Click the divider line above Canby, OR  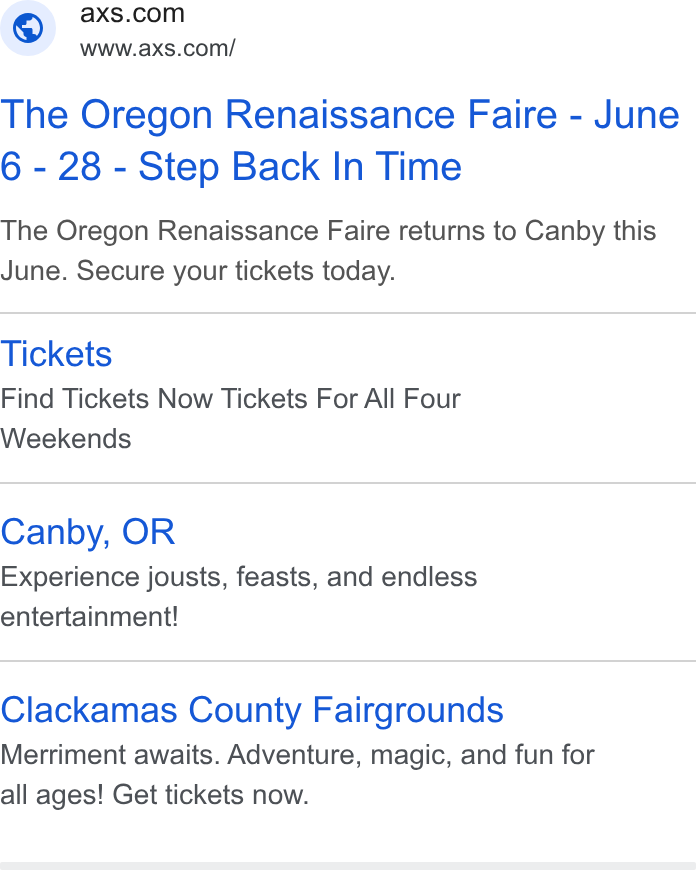click(348, 483)
